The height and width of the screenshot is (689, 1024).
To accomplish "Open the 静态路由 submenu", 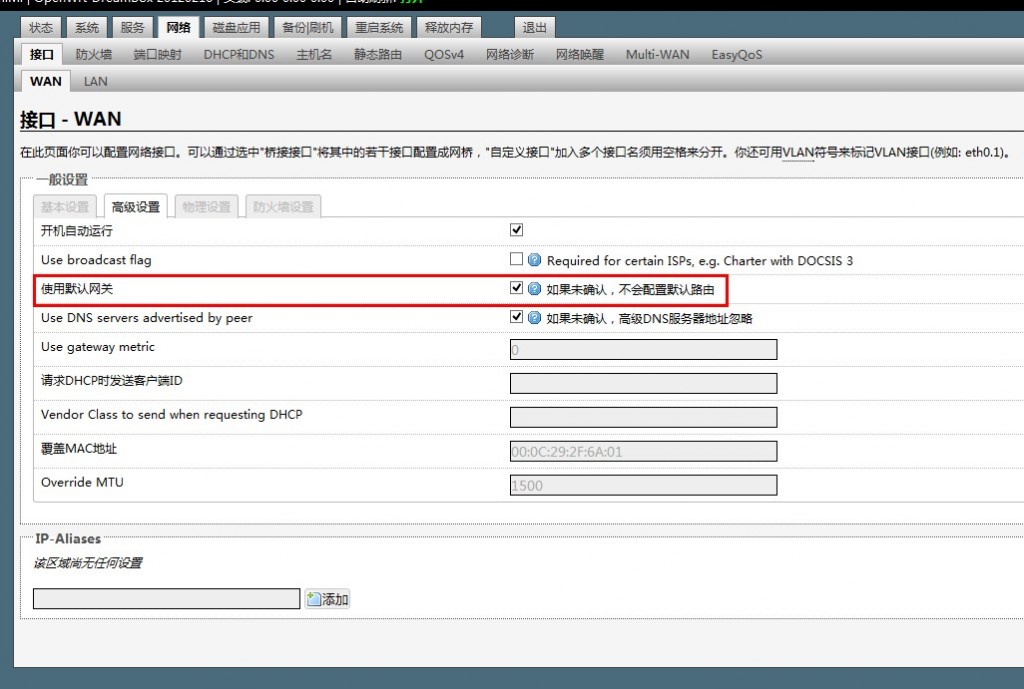I will tap(378, 55).
